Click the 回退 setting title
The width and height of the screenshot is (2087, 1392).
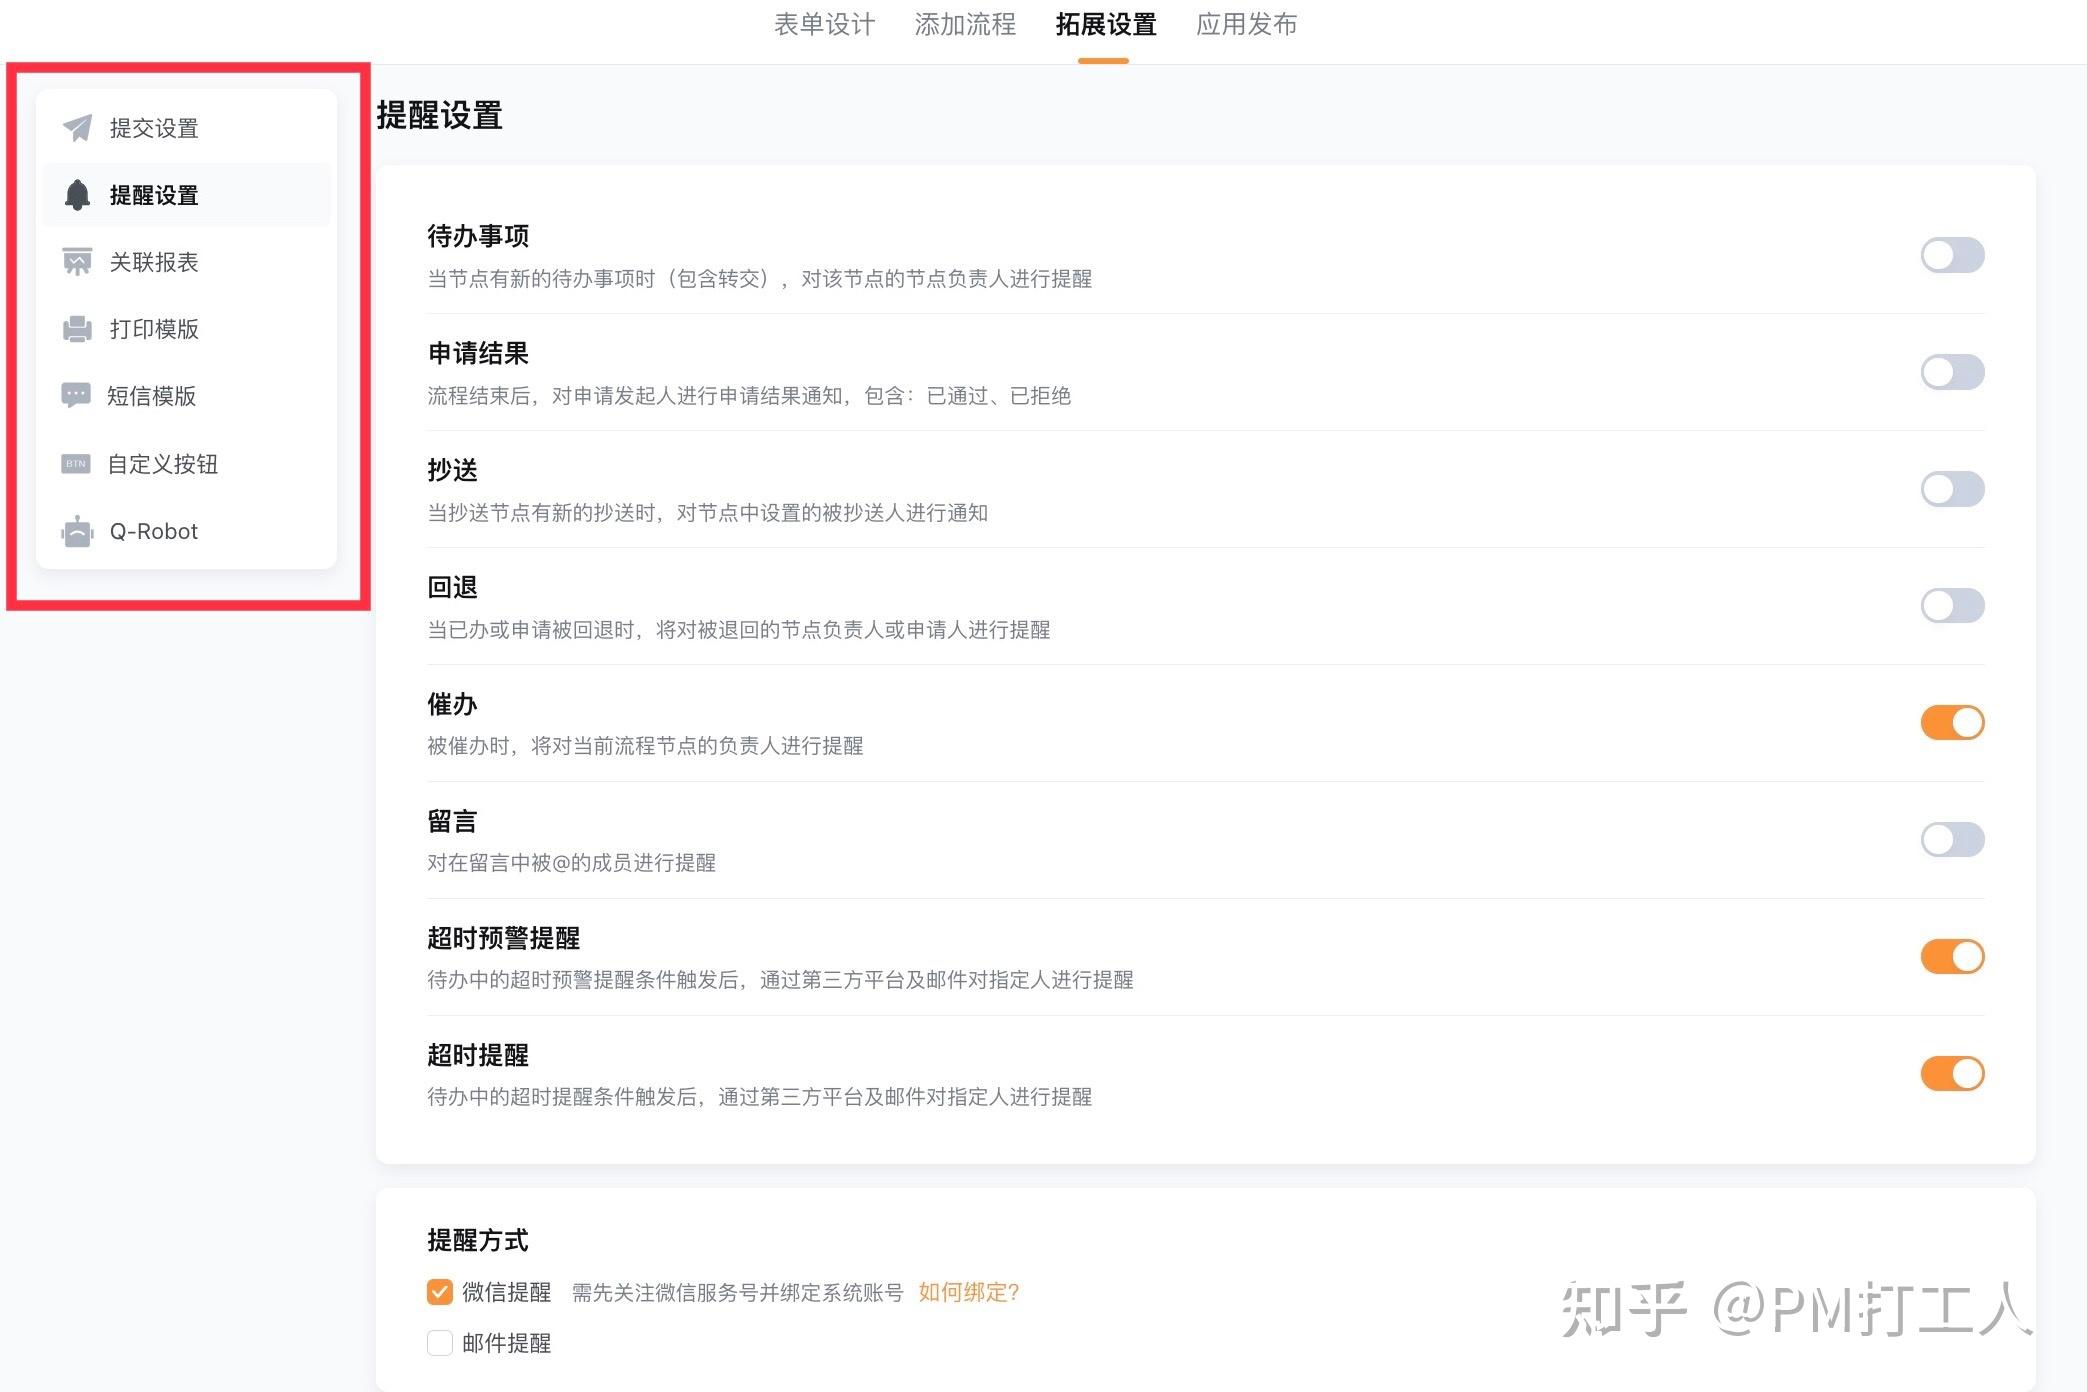click(x=452, y=587)
